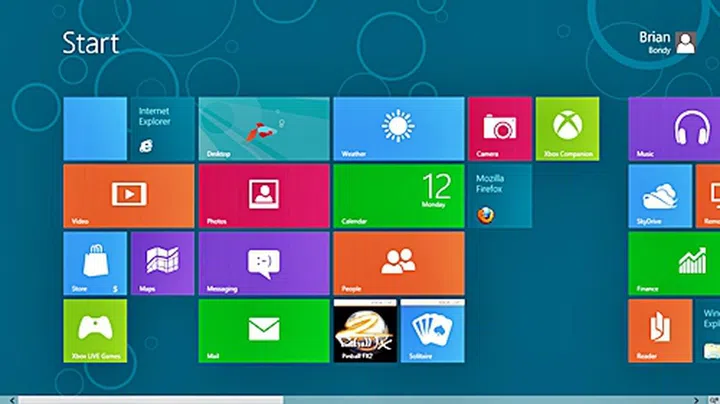720x404 pixels.
Task: Open the Photos app tile
Action: [x=264, y=195]
